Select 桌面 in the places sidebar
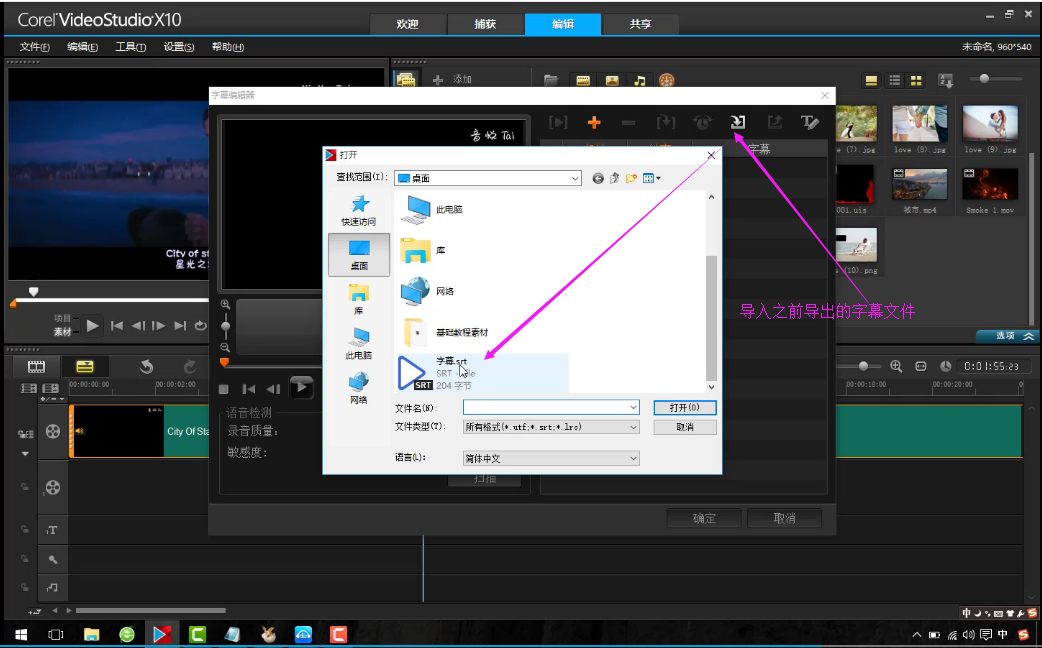Screen dimensions: 1042x648 coord(359,255)
